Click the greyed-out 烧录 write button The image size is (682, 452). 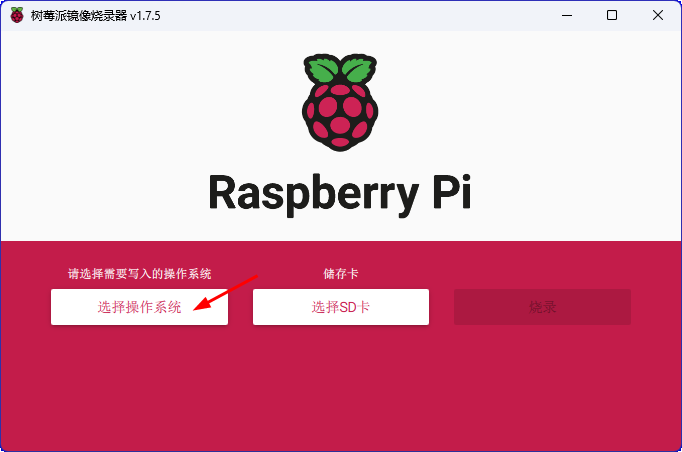pyautogui.click(x=542, y=307)
